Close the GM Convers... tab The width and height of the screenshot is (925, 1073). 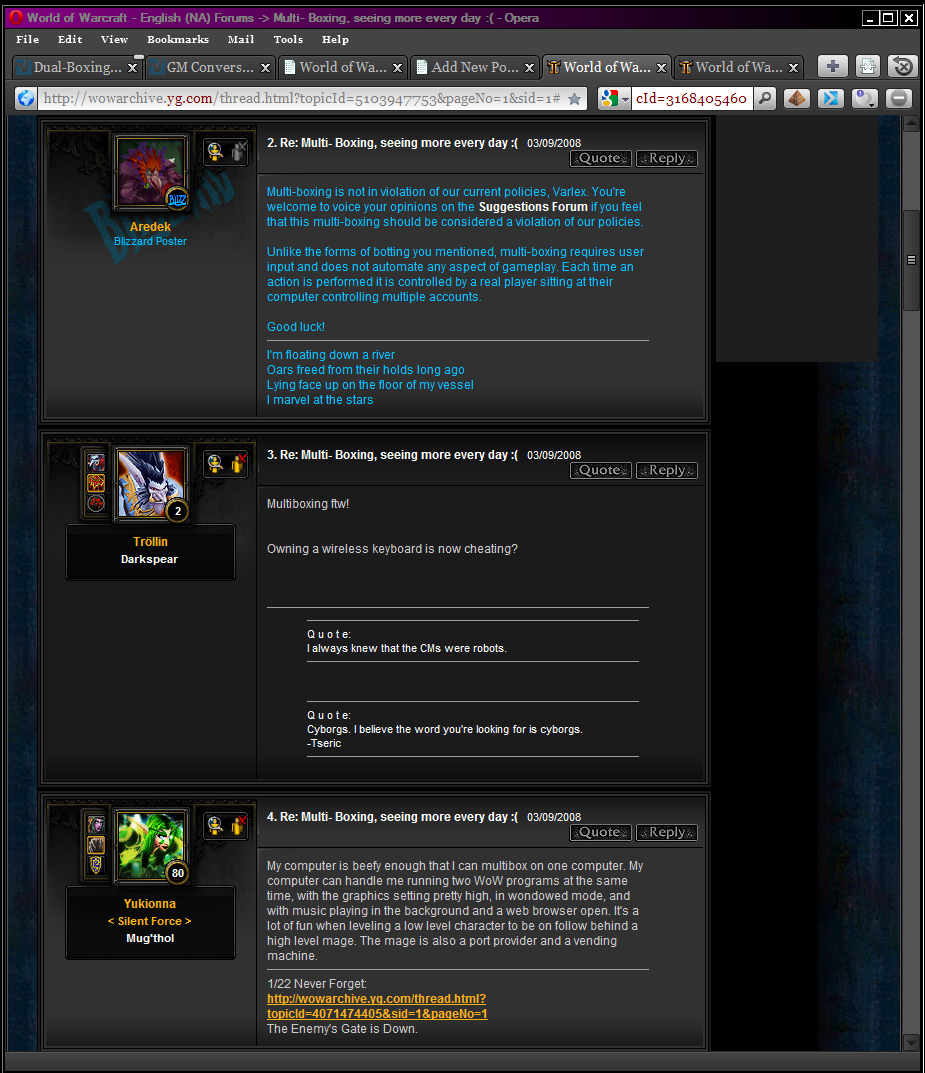point(265,68)
